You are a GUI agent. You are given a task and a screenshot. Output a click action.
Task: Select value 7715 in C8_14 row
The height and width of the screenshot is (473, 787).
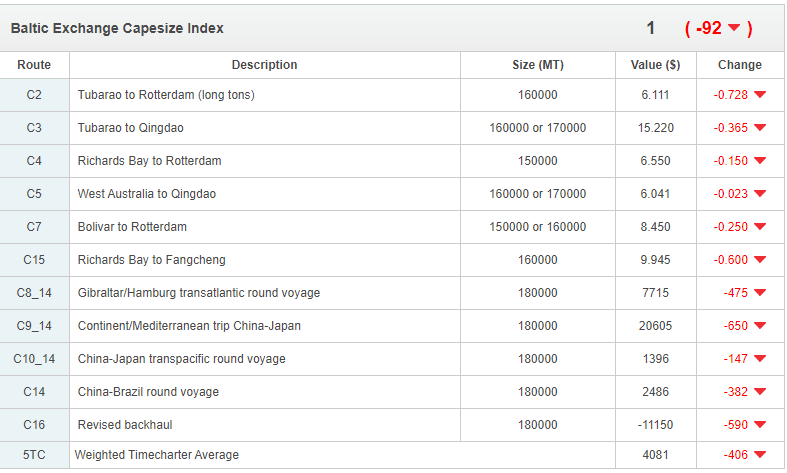655,293
